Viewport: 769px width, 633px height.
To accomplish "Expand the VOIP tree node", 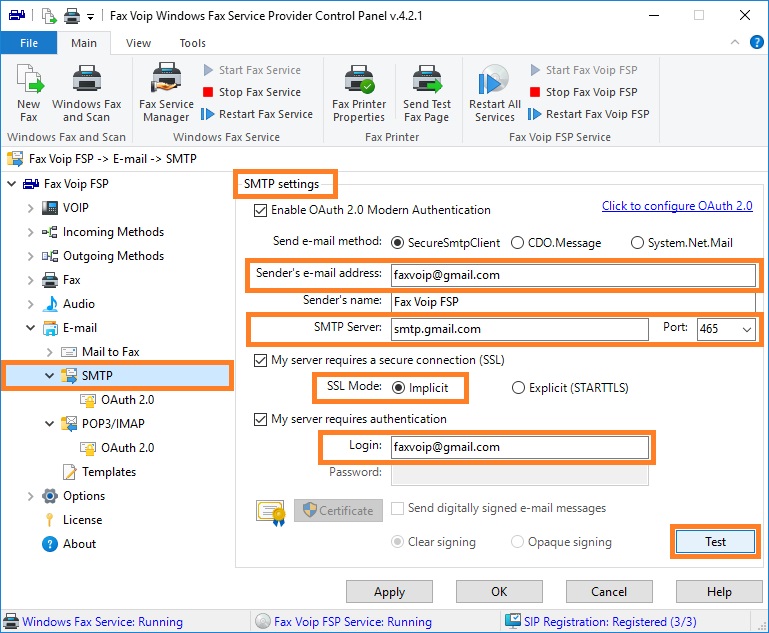I will point(30,208).
